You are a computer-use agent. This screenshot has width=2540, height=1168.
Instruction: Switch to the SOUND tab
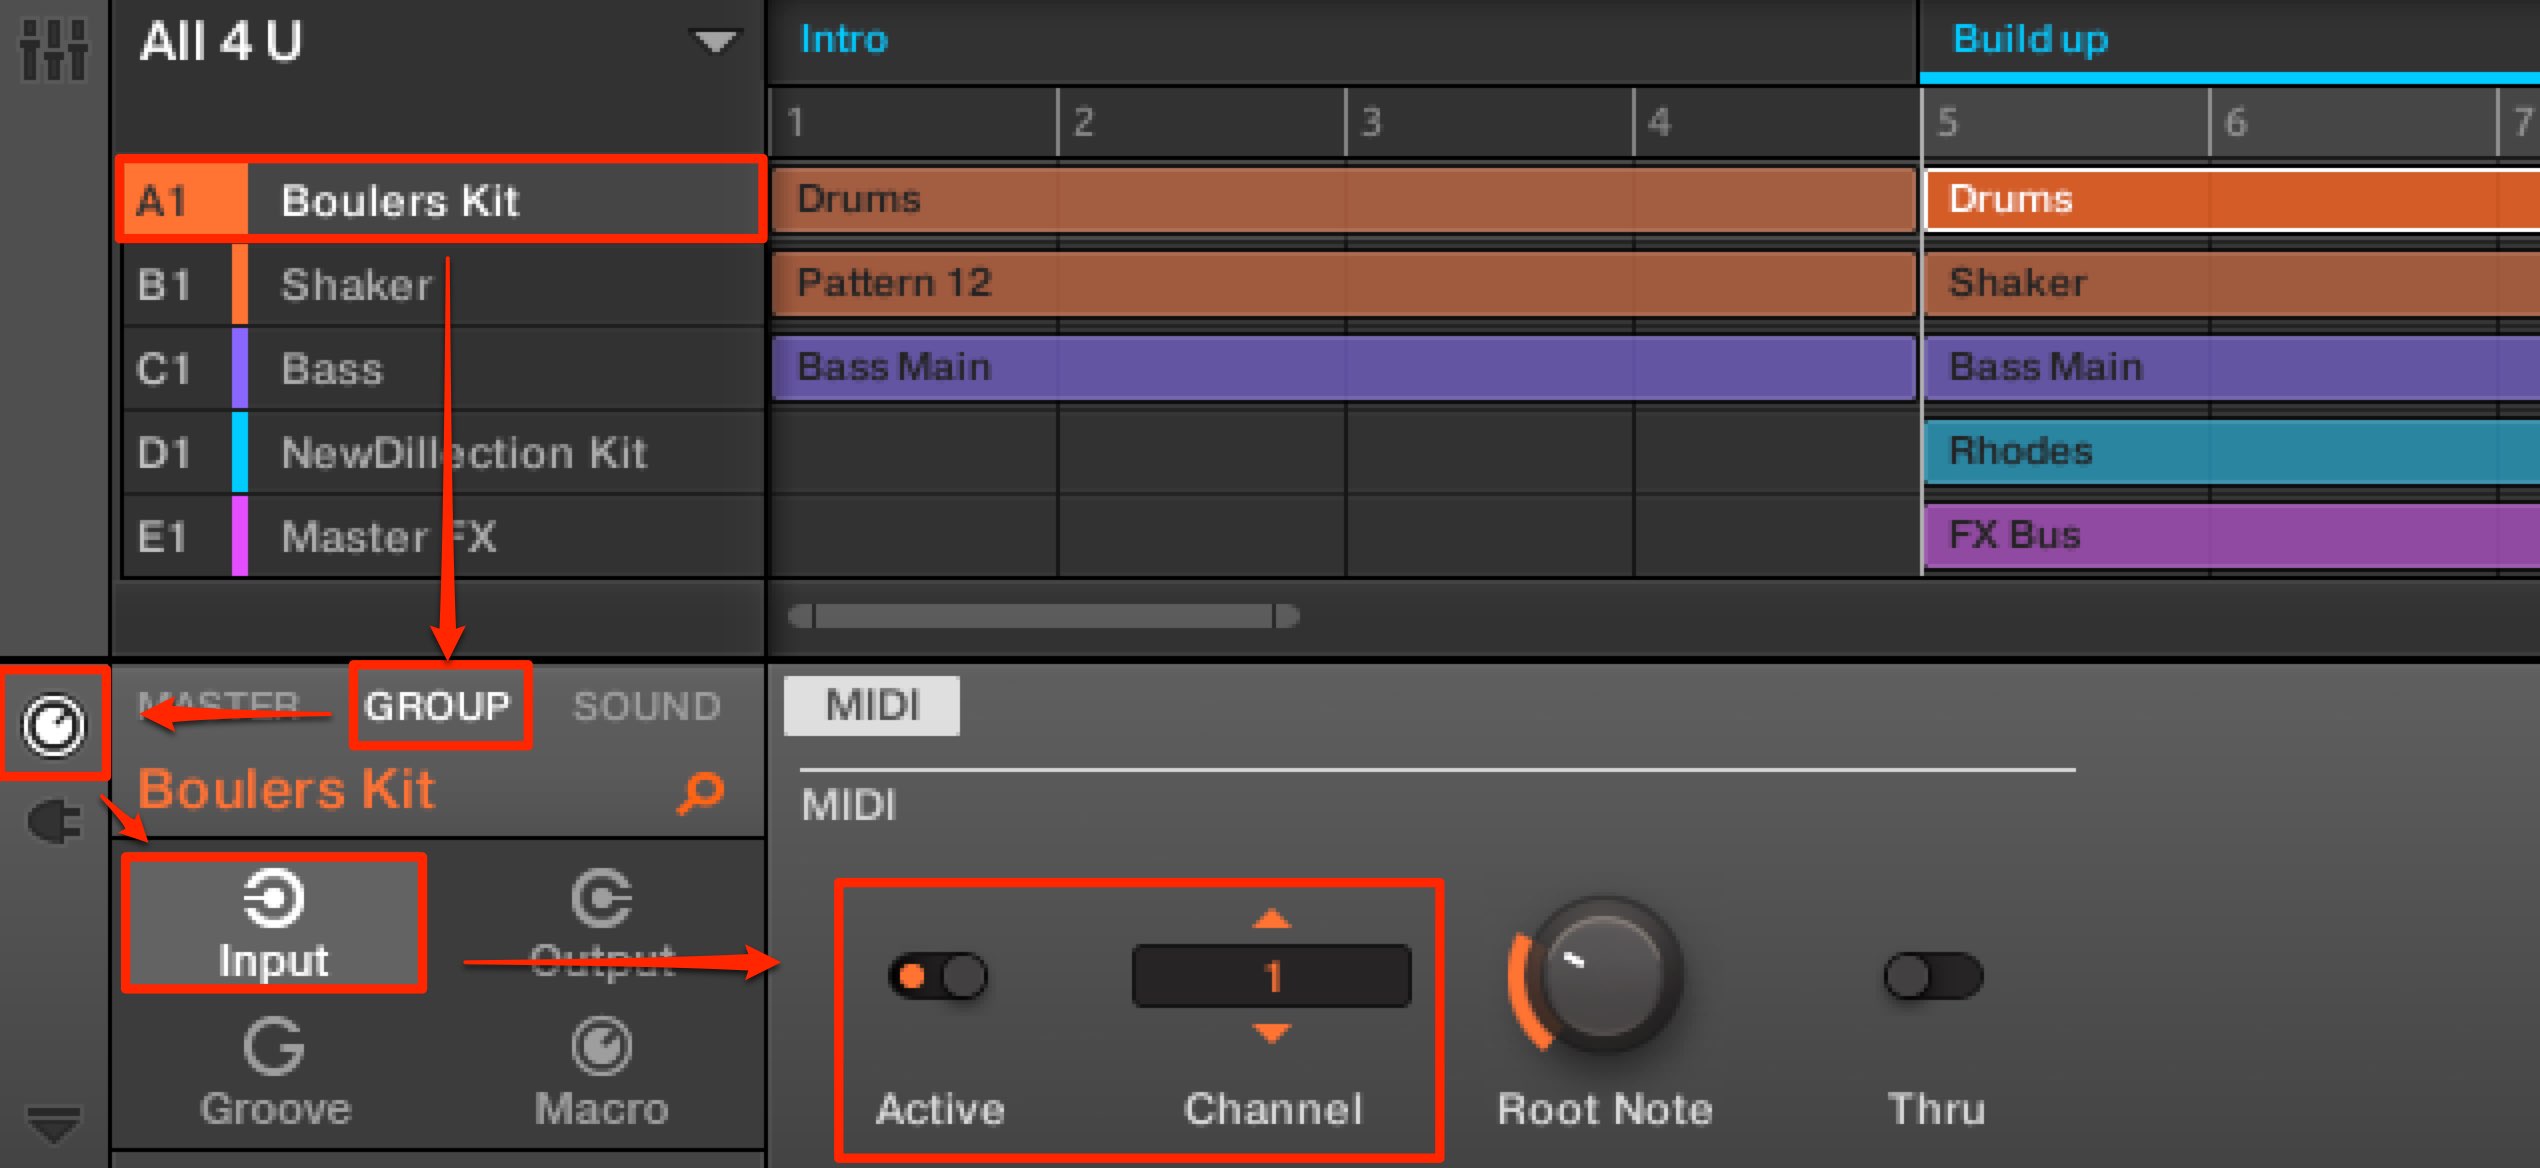point(646,706)
